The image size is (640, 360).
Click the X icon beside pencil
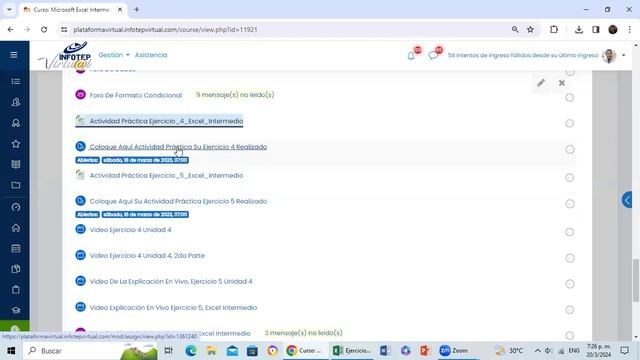(562, 83)
